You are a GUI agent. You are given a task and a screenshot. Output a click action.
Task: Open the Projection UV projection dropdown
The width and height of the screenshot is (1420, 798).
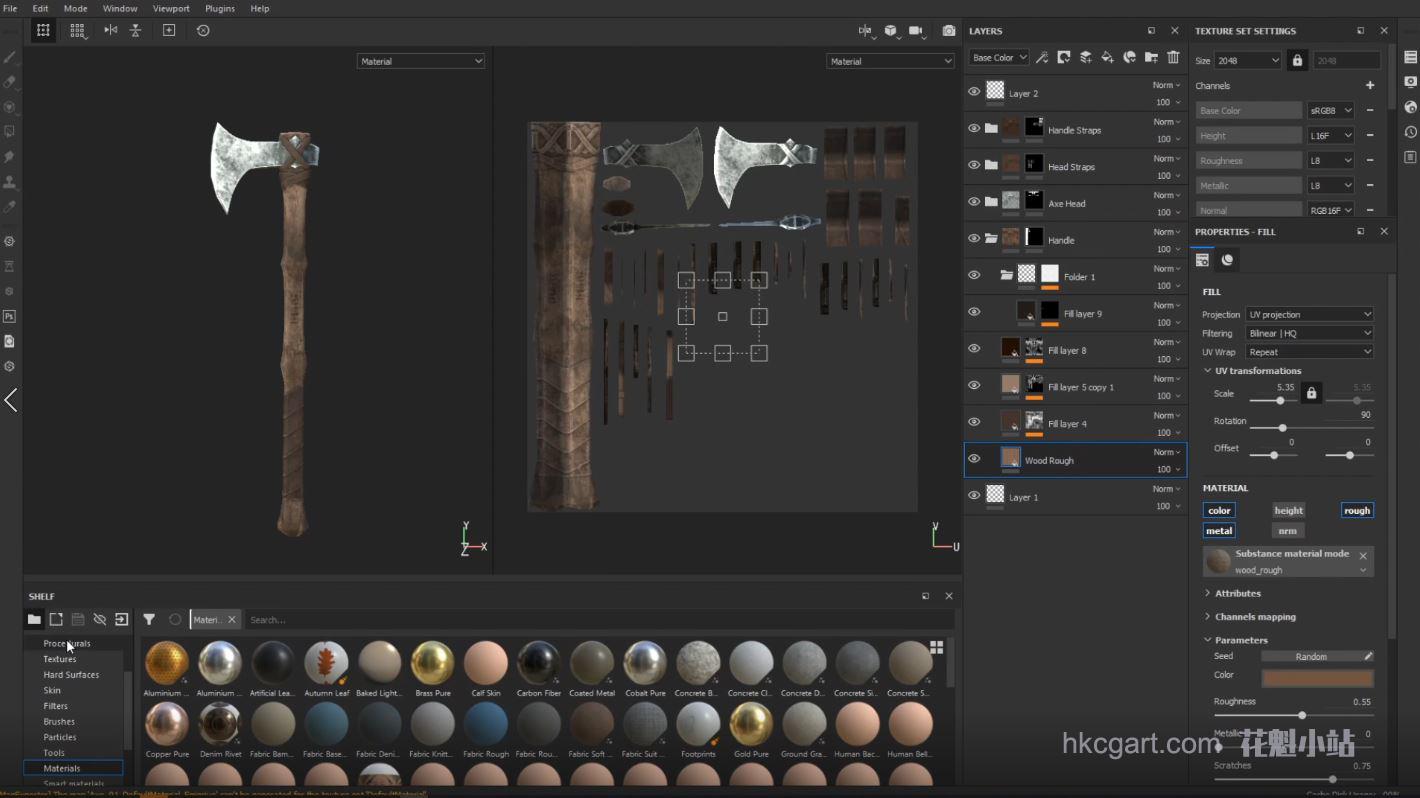1310,314
